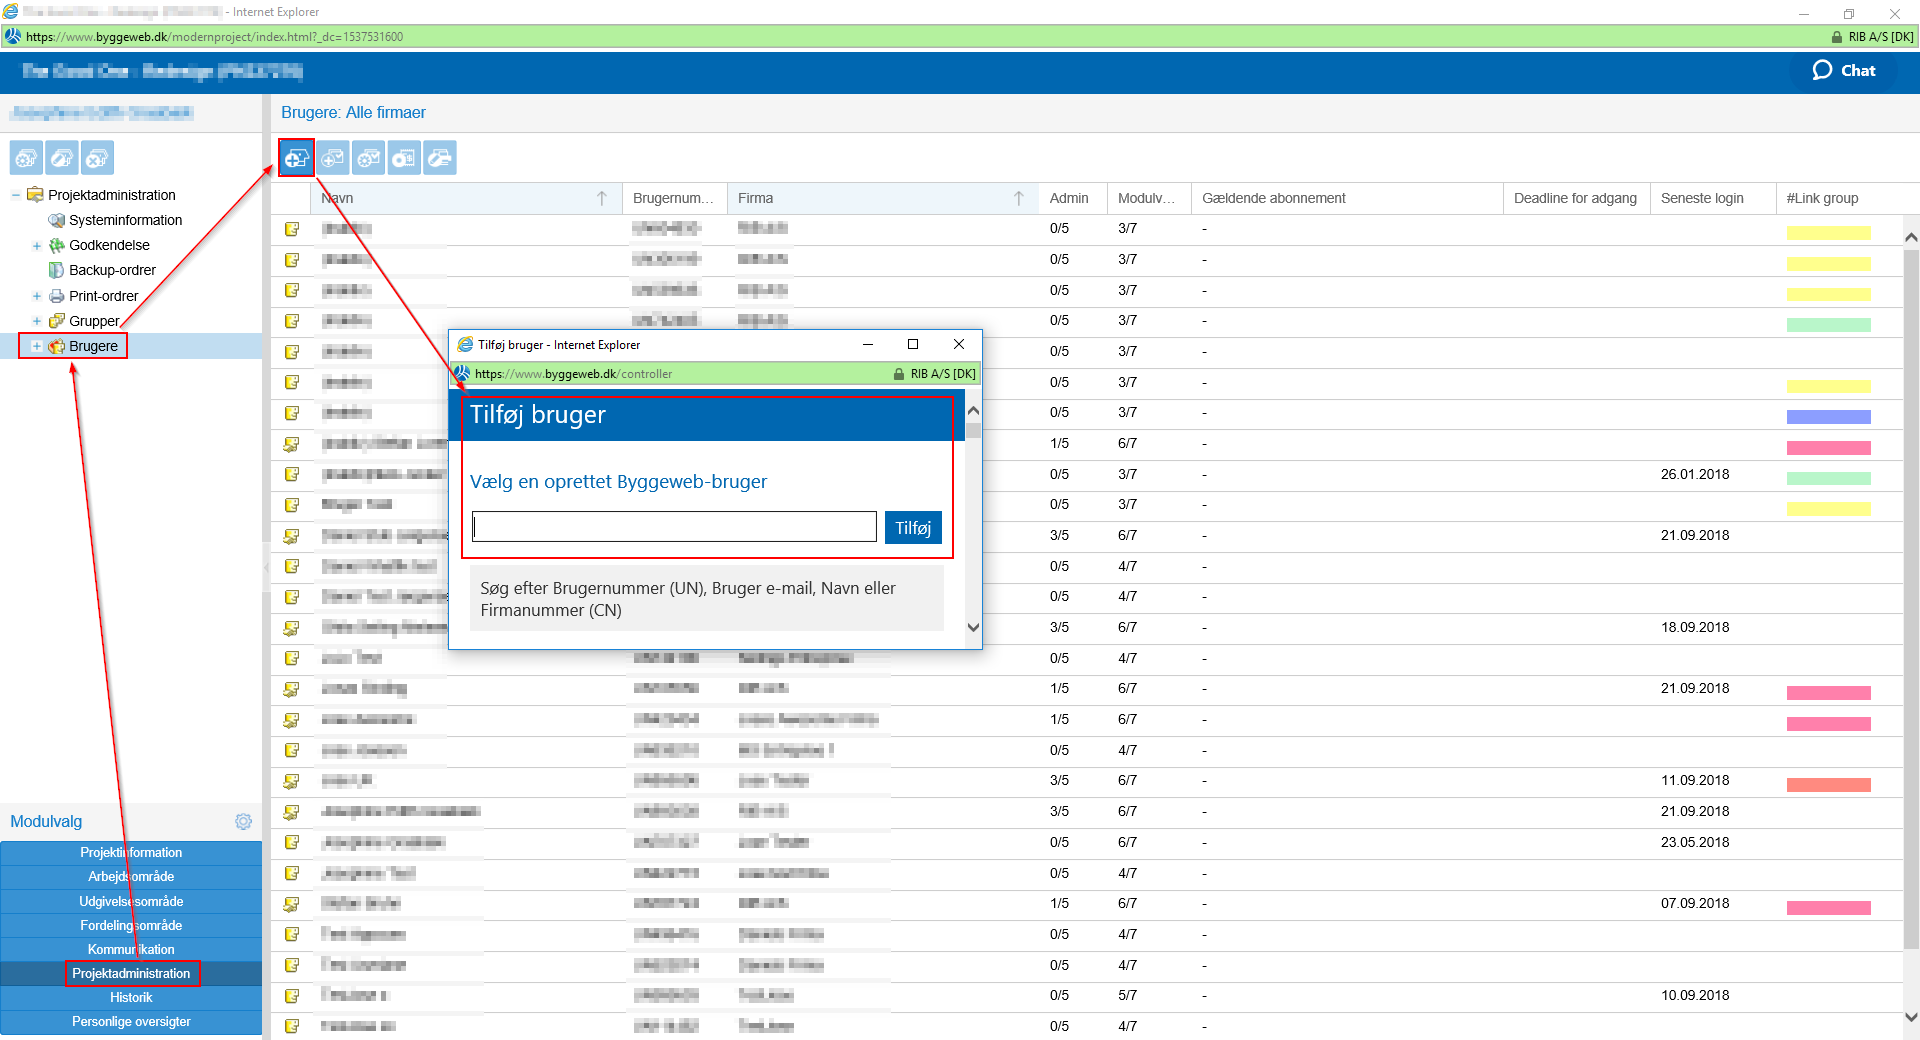Click the highlighted Add user toolbar icon
This screenshot has width=1920, height=1040.
click(296, 158)
